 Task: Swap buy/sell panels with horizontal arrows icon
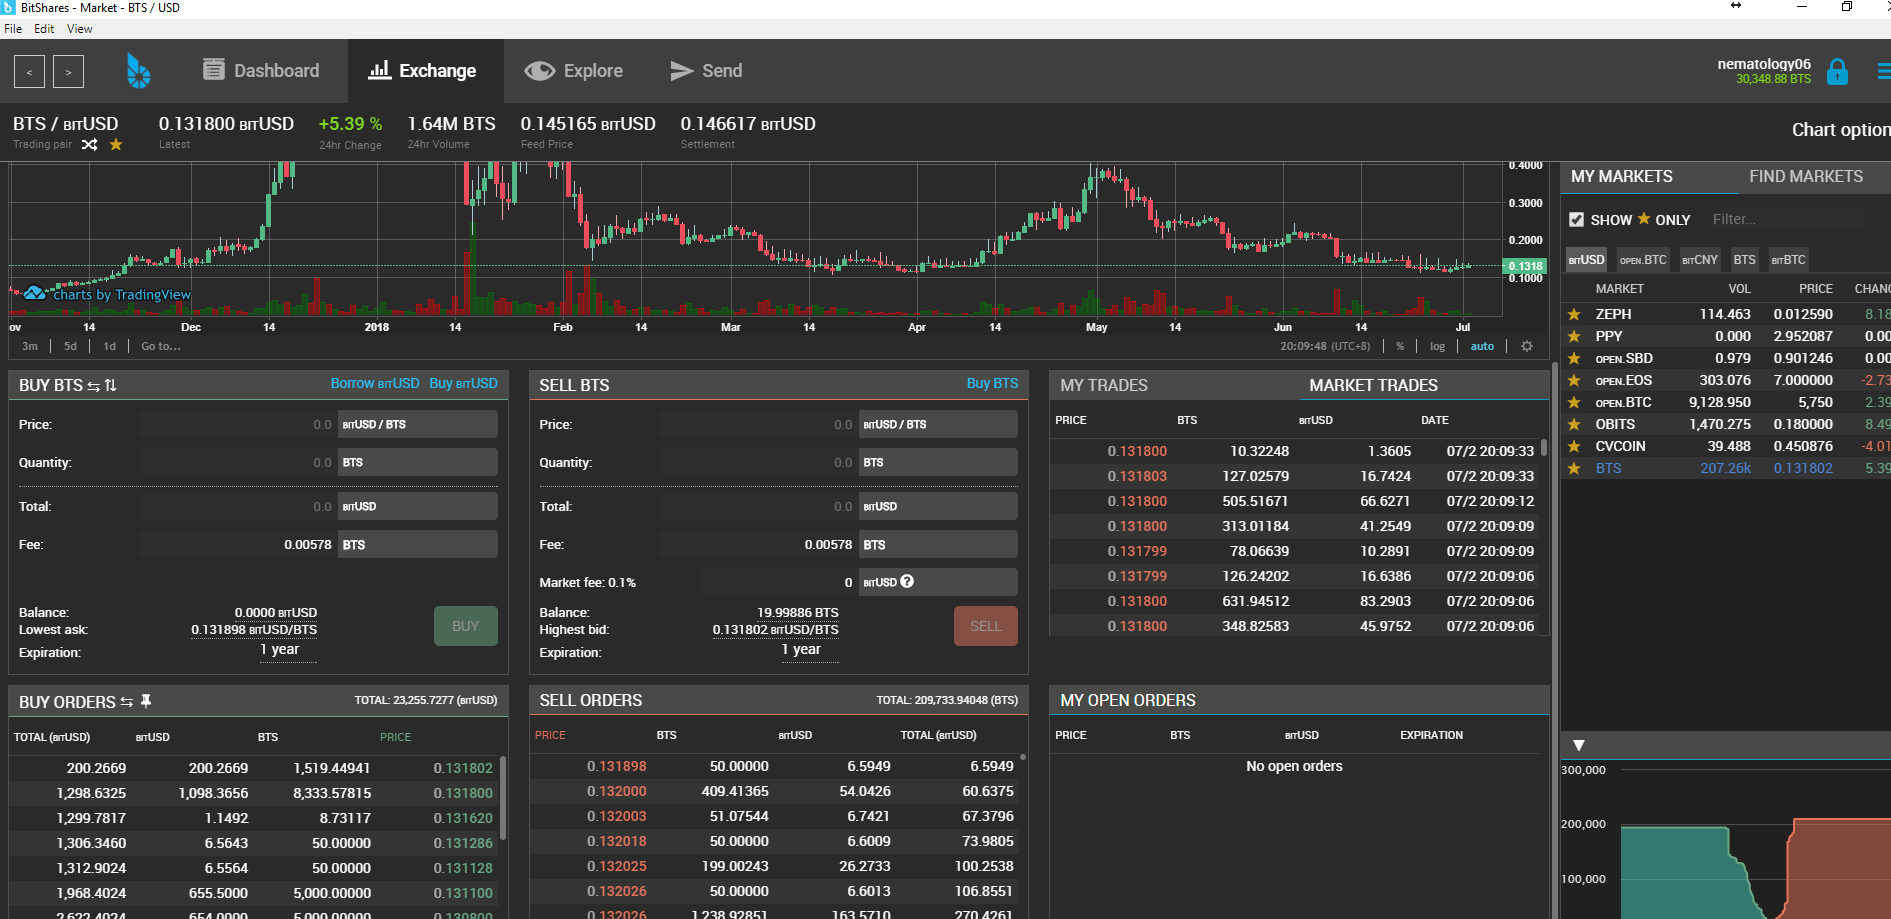pyautogui.click(x=93, y=386)
